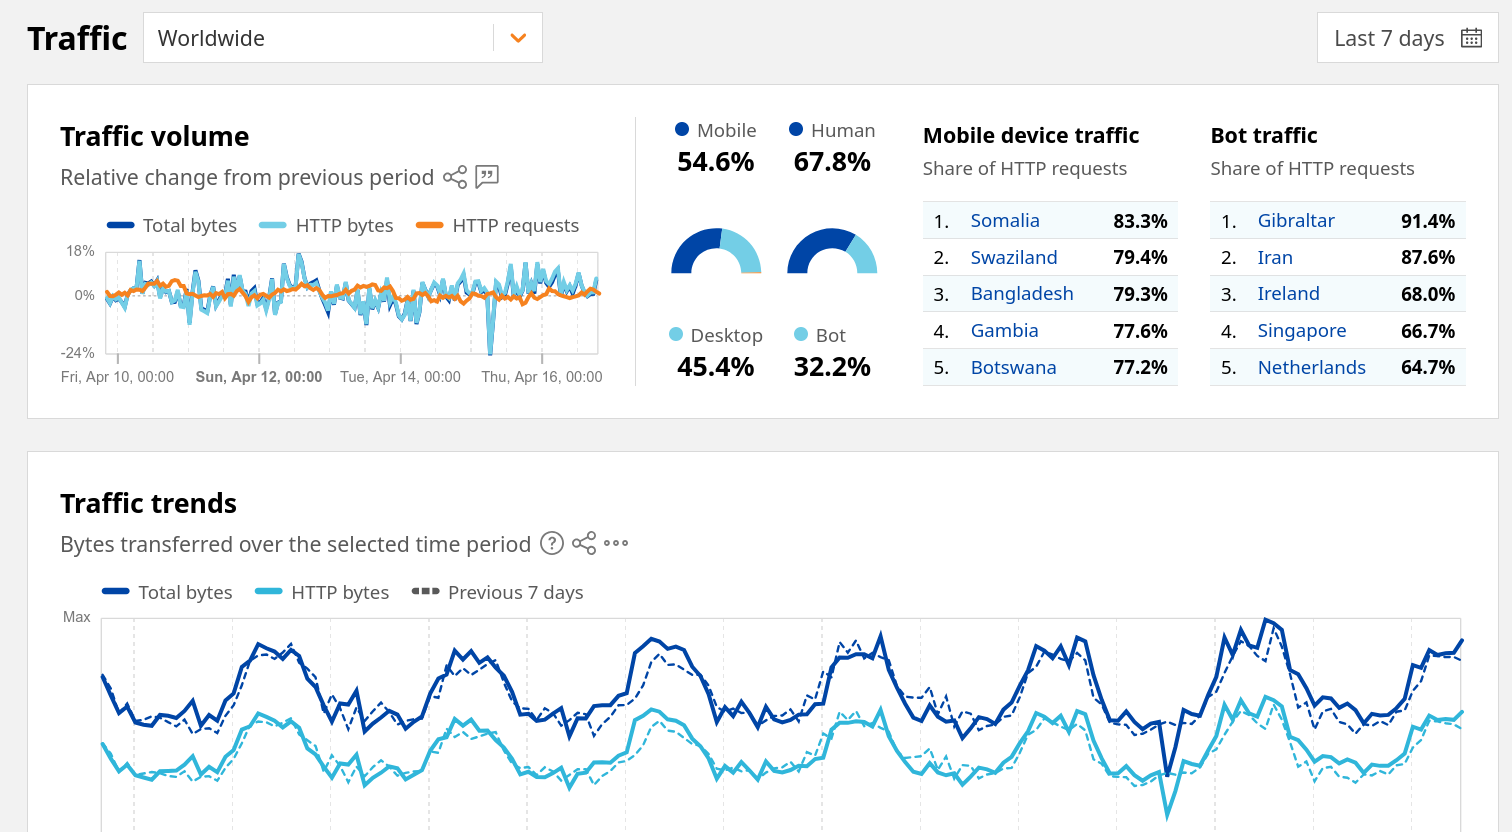This screenshot has width=1512, height=832.
Task: Click the calendar icon for date range
Action: coord(1471,38)
